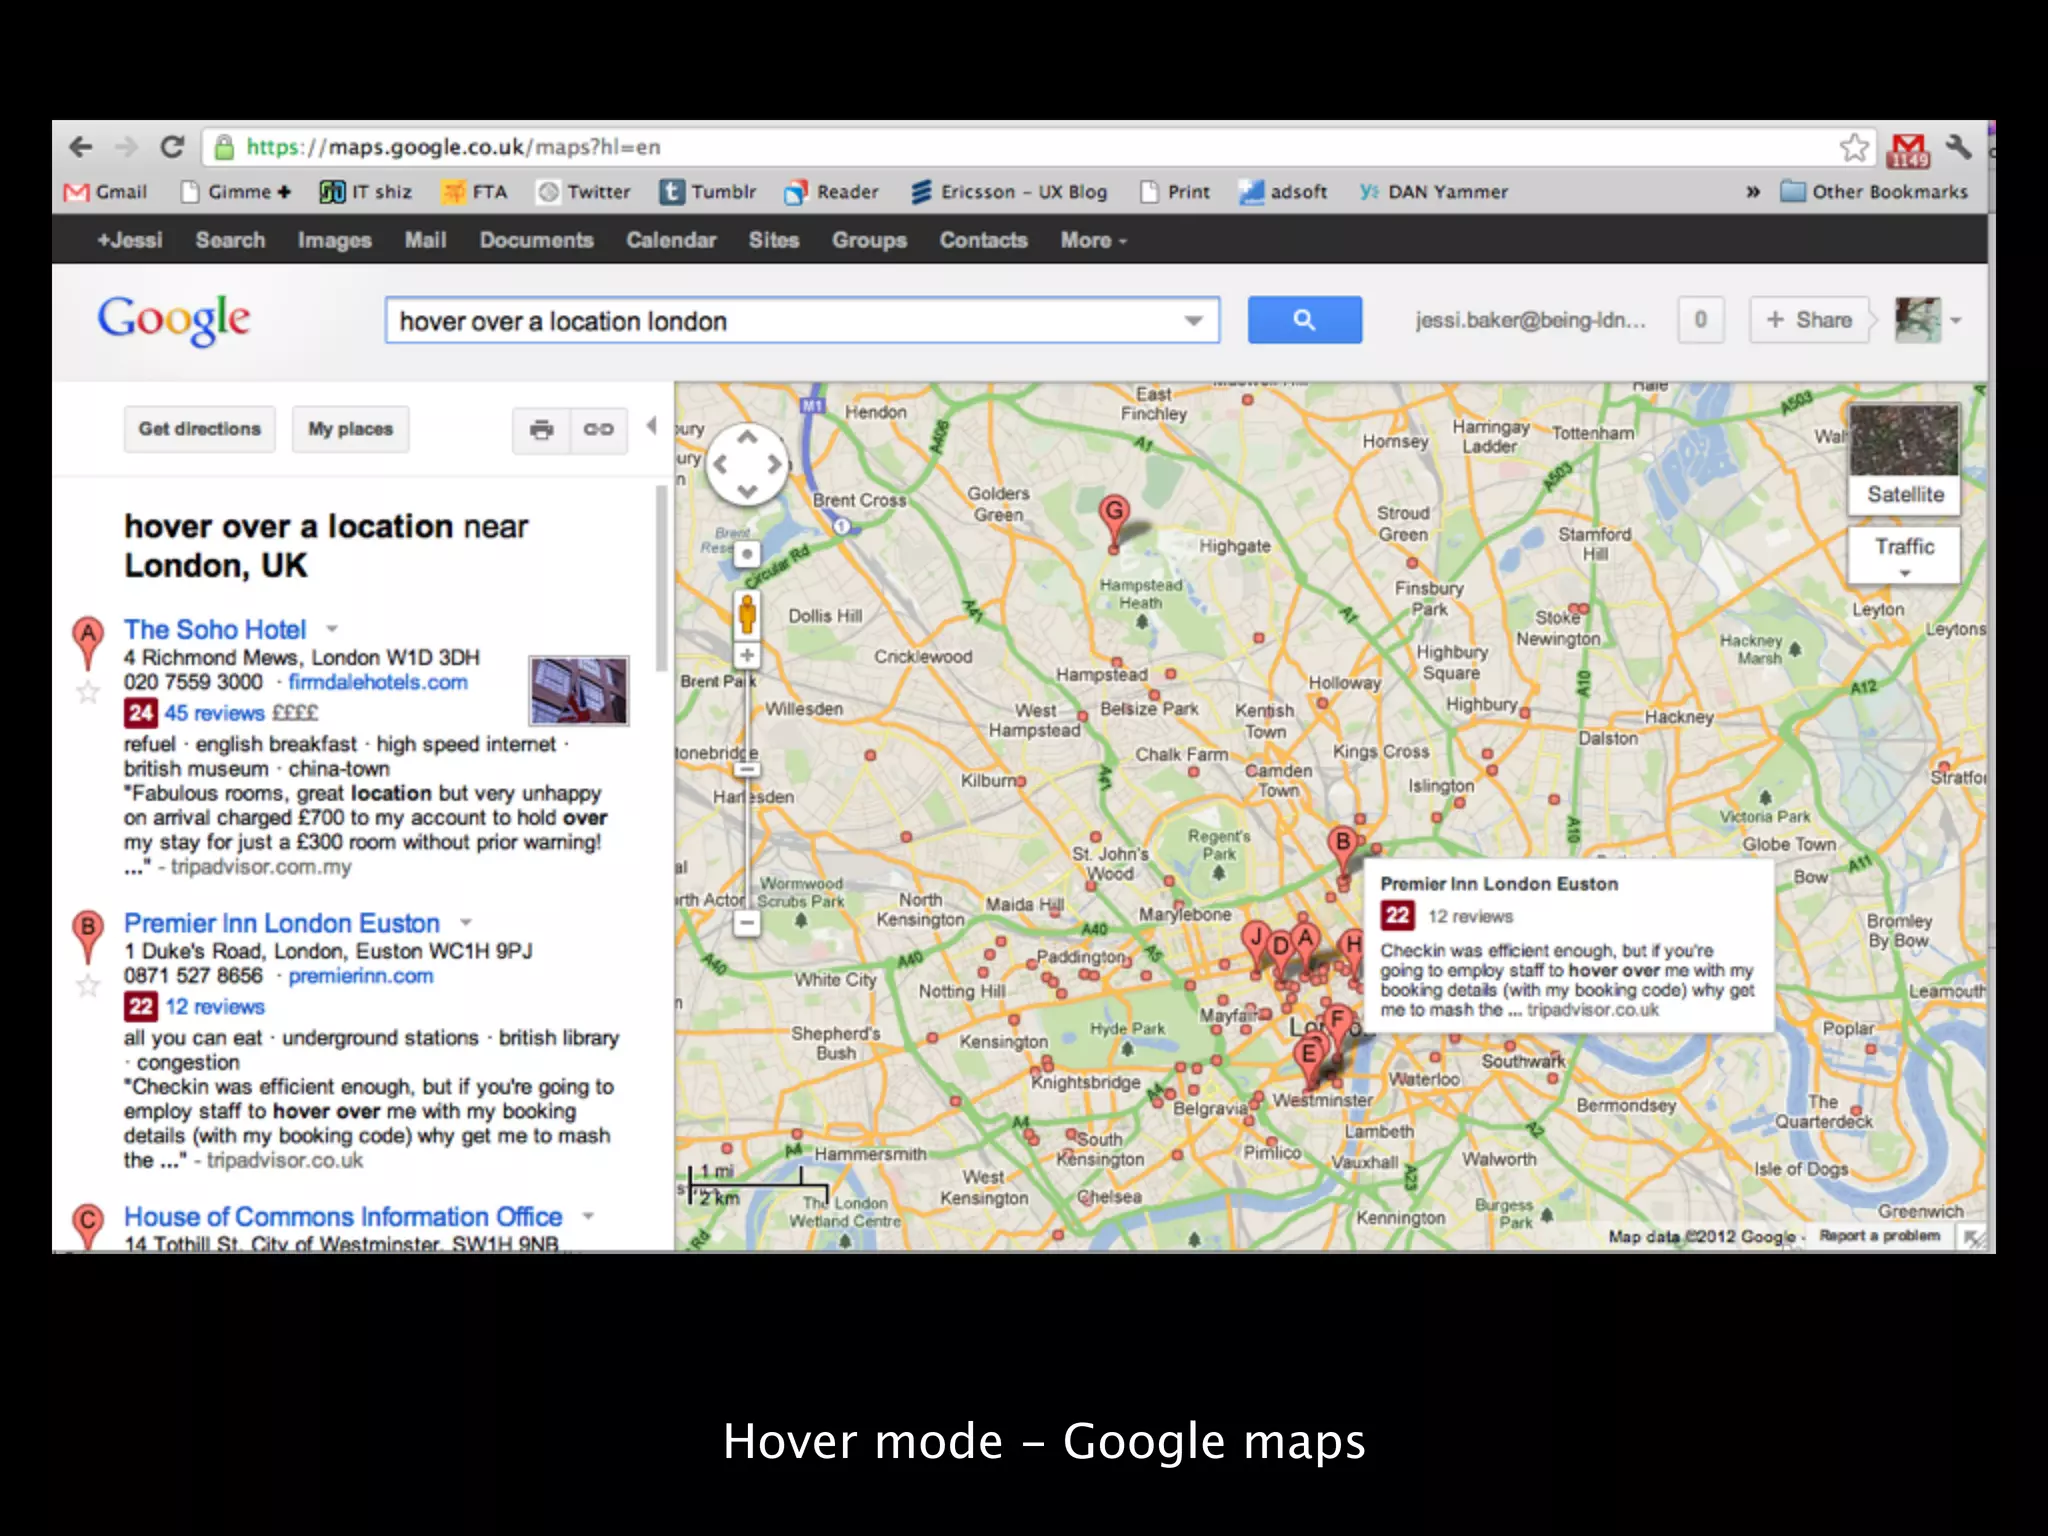Expand options arrow next to House of Commons
Viewport: 2048px width, 1536px height.
(588, 1216)
